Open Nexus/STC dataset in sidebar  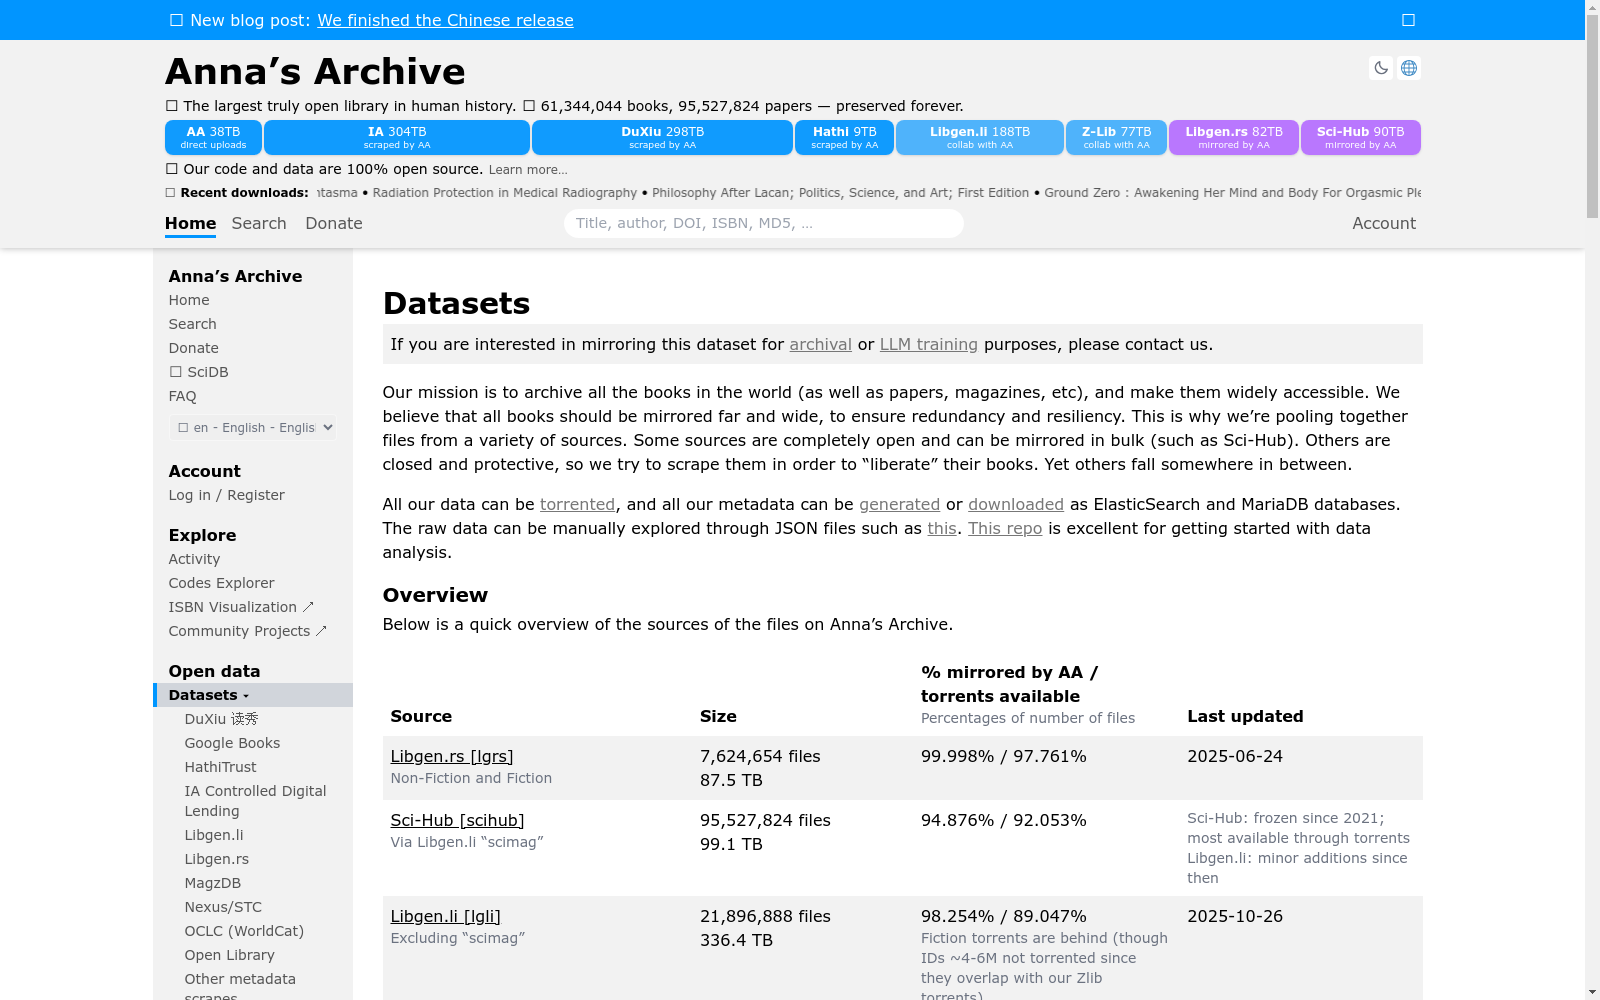tap(223, 907)
